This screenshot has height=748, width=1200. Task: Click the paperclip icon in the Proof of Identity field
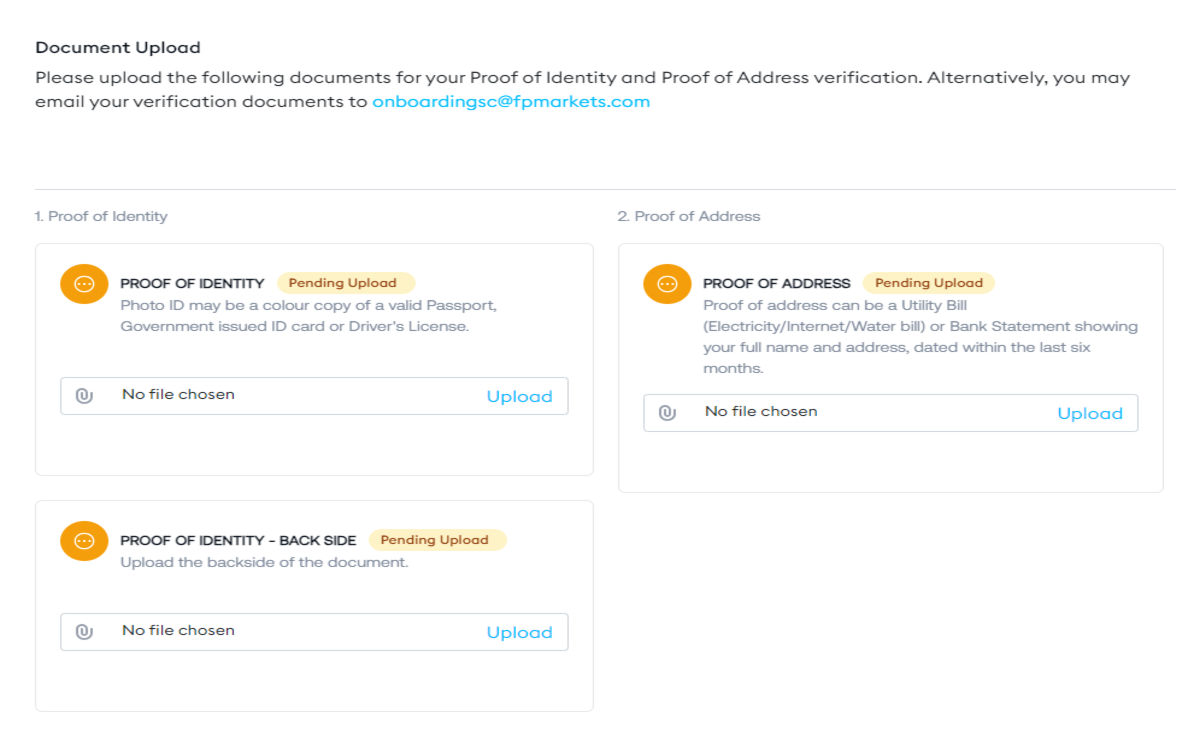(84, 396)
